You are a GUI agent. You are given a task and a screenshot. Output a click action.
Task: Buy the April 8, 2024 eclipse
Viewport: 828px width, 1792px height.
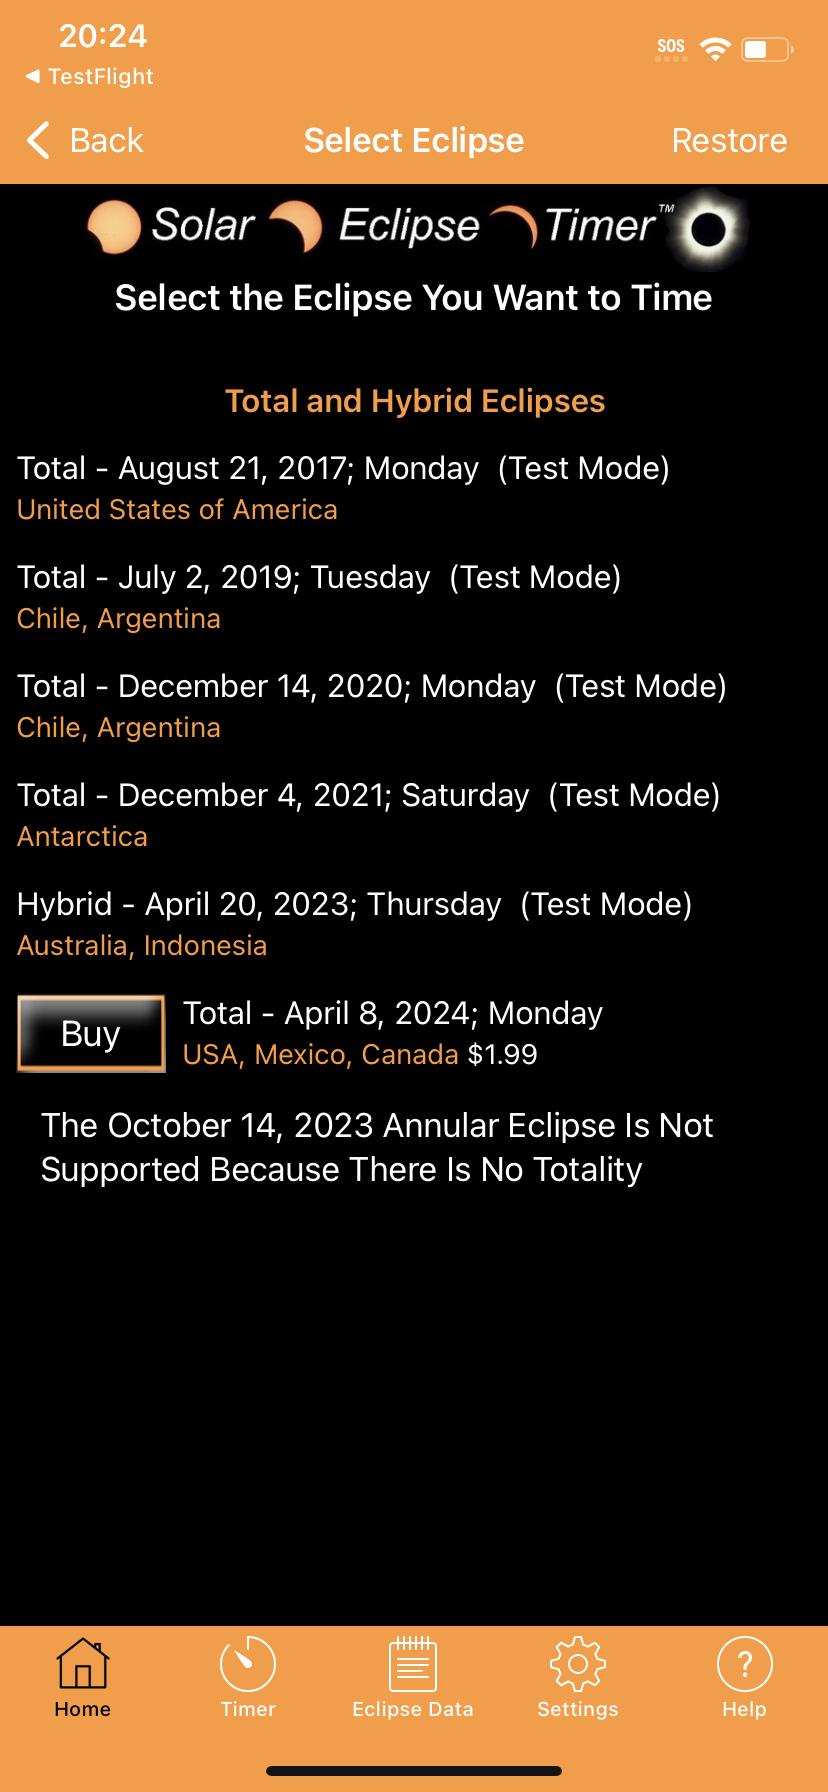(90, 1033)
